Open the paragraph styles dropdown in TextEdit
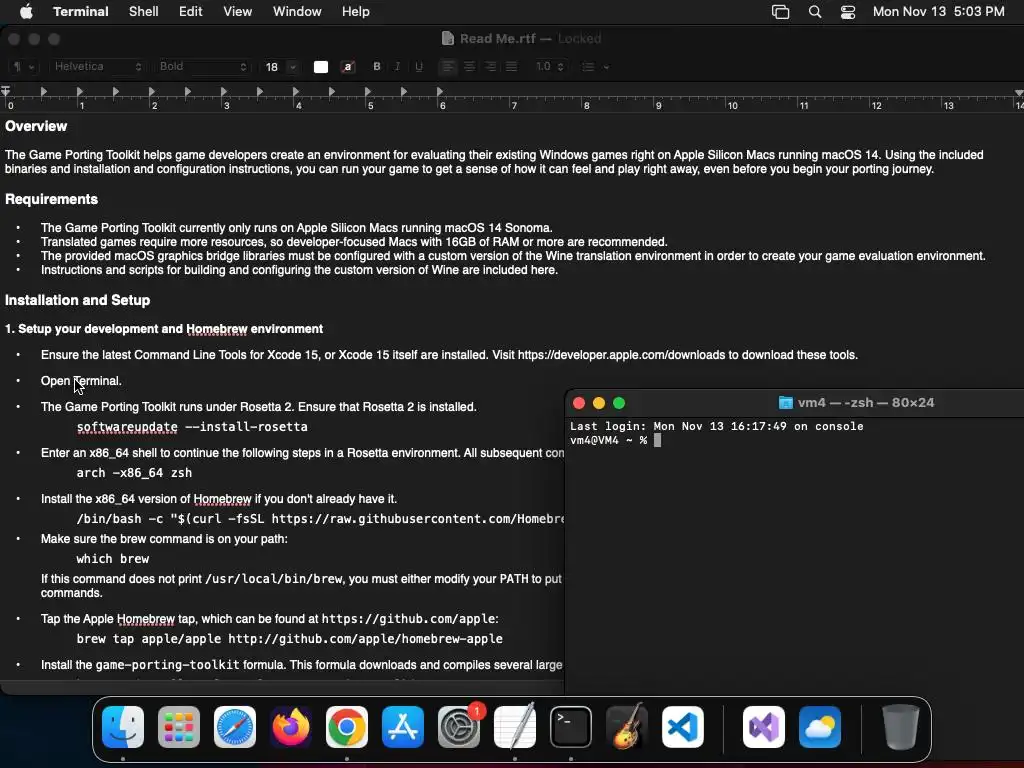This screenshot has height=768, width=1024. coord(24,67)
